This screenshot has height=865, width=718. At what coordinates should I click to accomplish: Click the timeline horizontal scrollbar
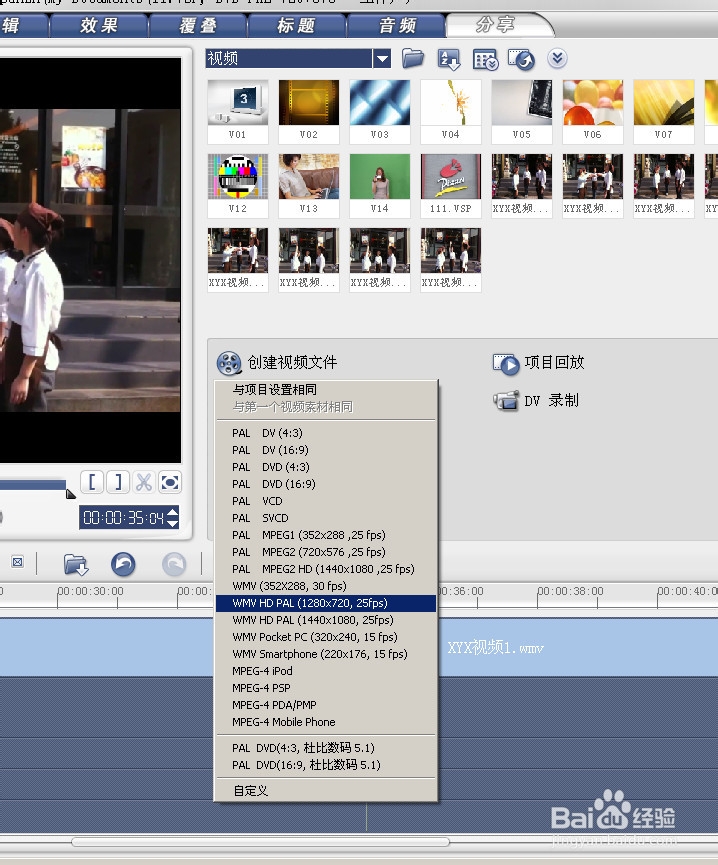pos(260,842)
